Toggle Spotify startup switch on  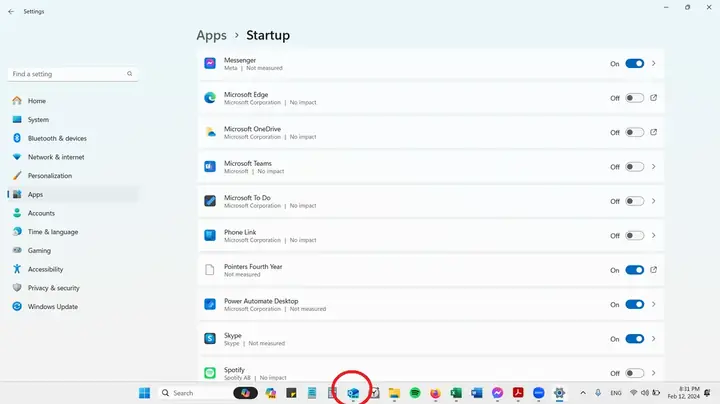(x=635, y=373)
